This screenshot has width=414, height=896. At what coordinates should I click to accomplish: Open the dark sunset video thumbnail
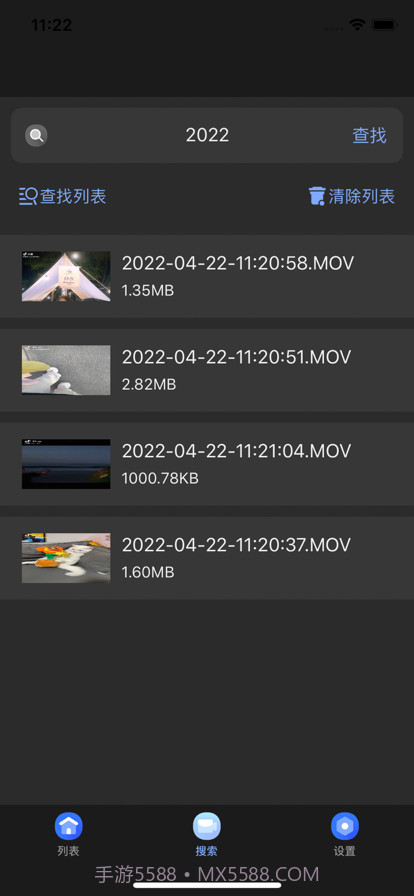tap(66, 464)
